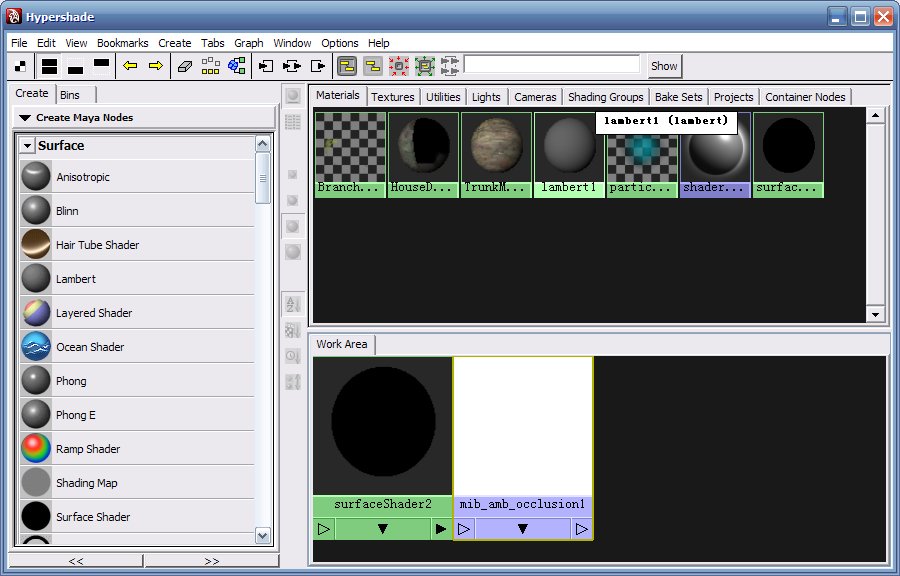900x576 pixels.
Task: Toggle show top and bottom tabs layout
Action: click(x=49, y=66)
